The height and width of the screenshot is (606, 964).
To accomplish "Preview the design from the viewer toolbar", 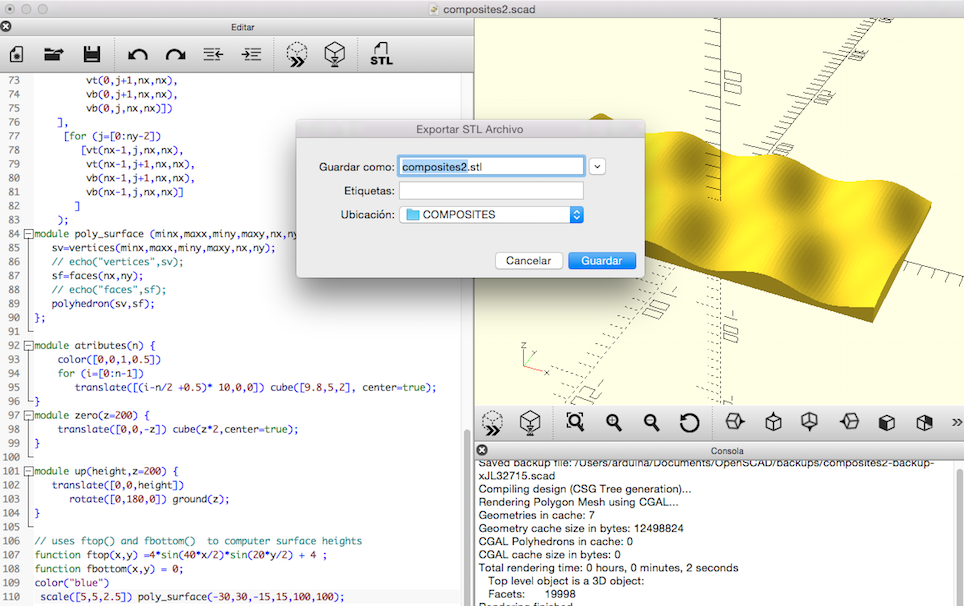I will pos(492,423).
